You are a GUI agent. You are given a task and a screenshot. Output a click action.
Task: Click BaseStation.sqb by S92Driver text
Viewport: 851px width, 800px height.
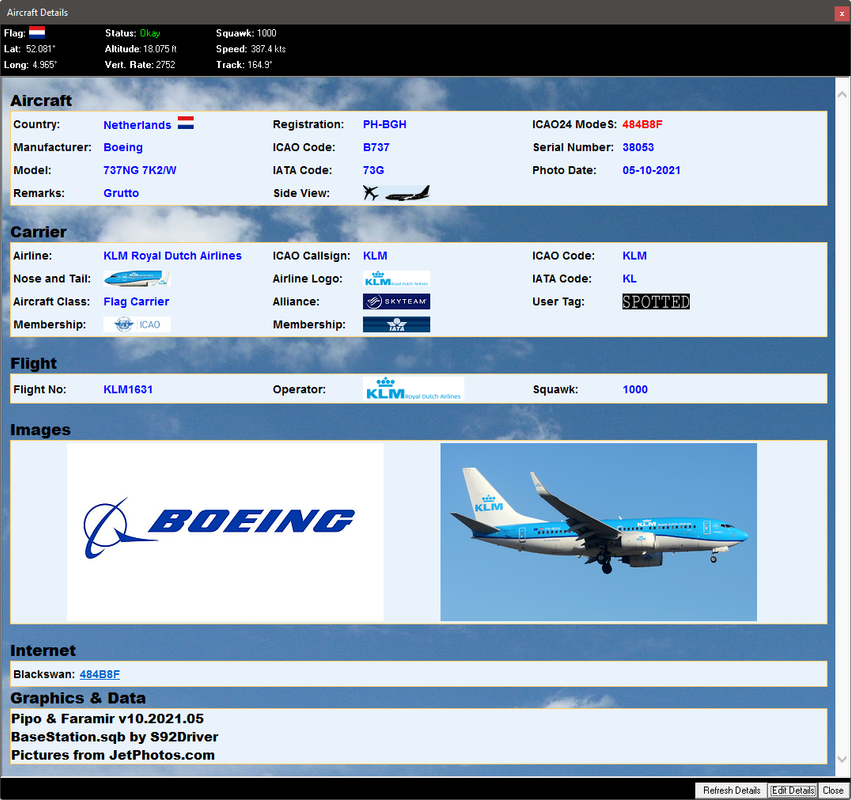115,736
